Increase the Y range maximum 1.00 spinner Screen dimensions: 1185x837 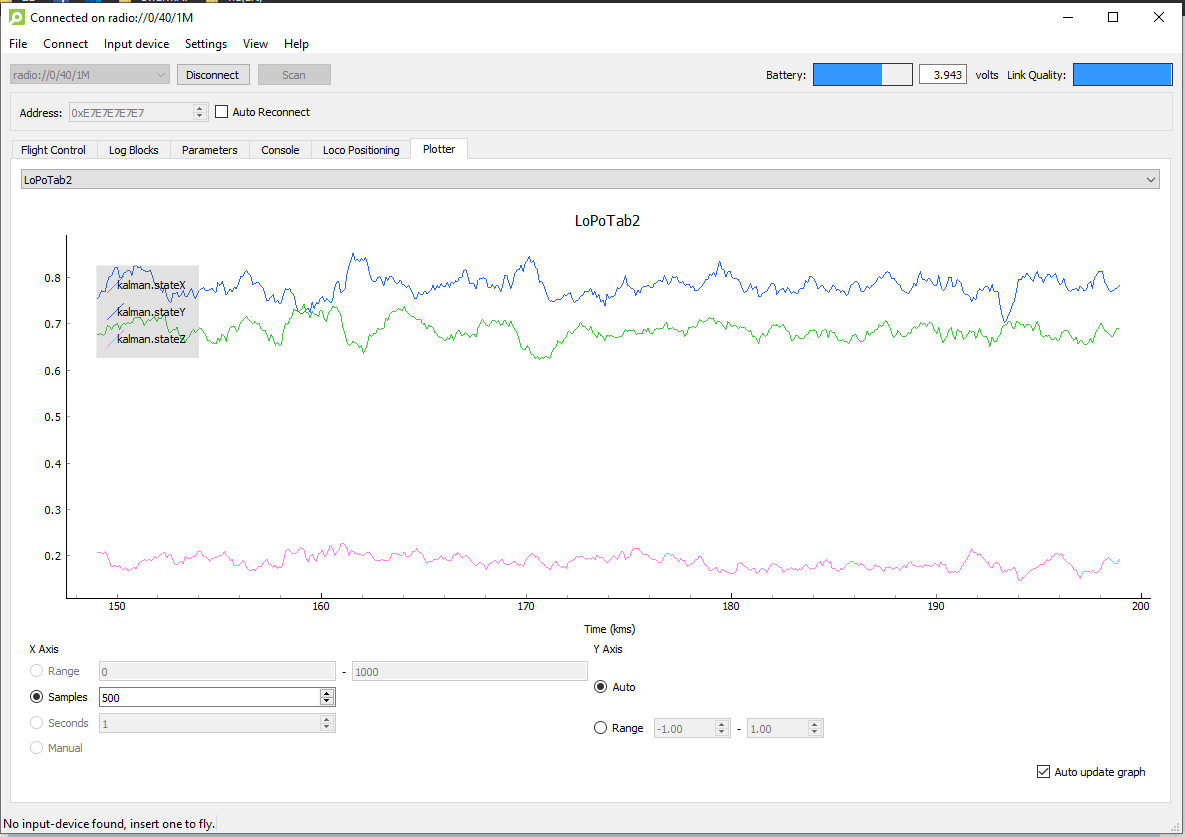[815, 724]
